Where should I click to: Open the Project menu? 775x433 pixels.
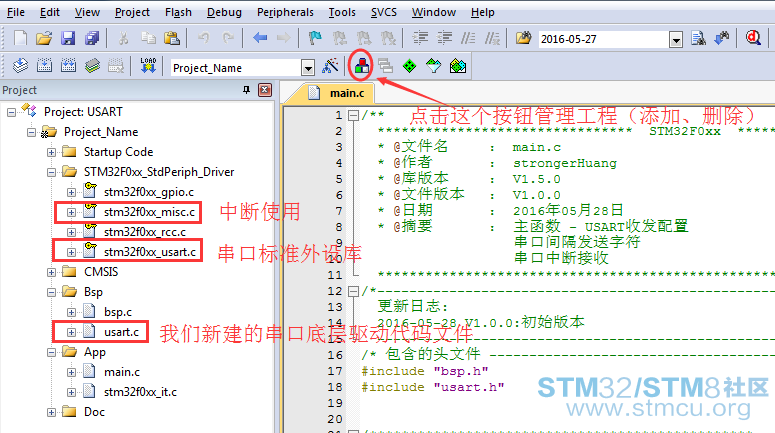click(132, 12)
